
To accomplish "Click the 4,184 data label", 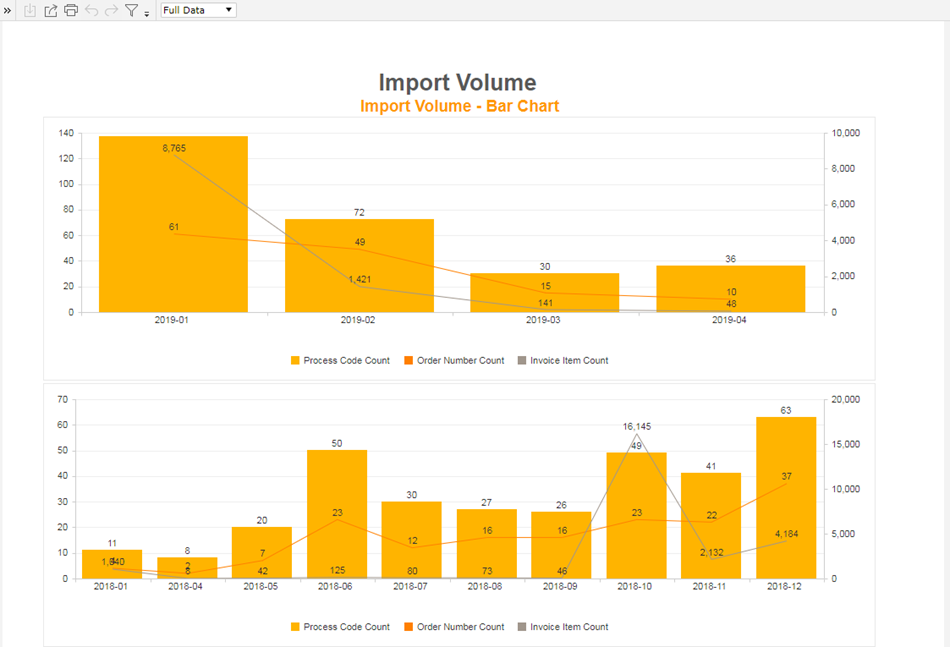I will tap(786, 534).
